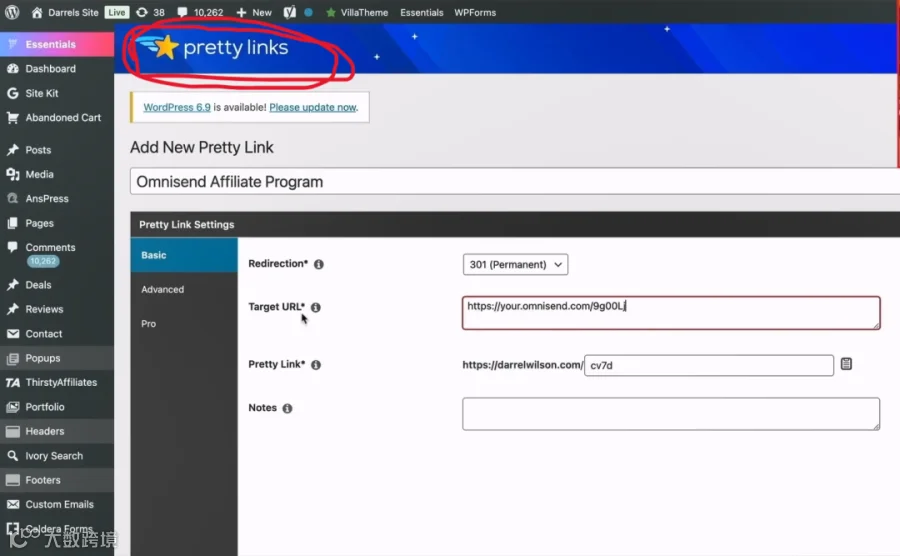The image size is (900, 556).
Task: Open Essentials in the top admin bar
Action: 421,12
